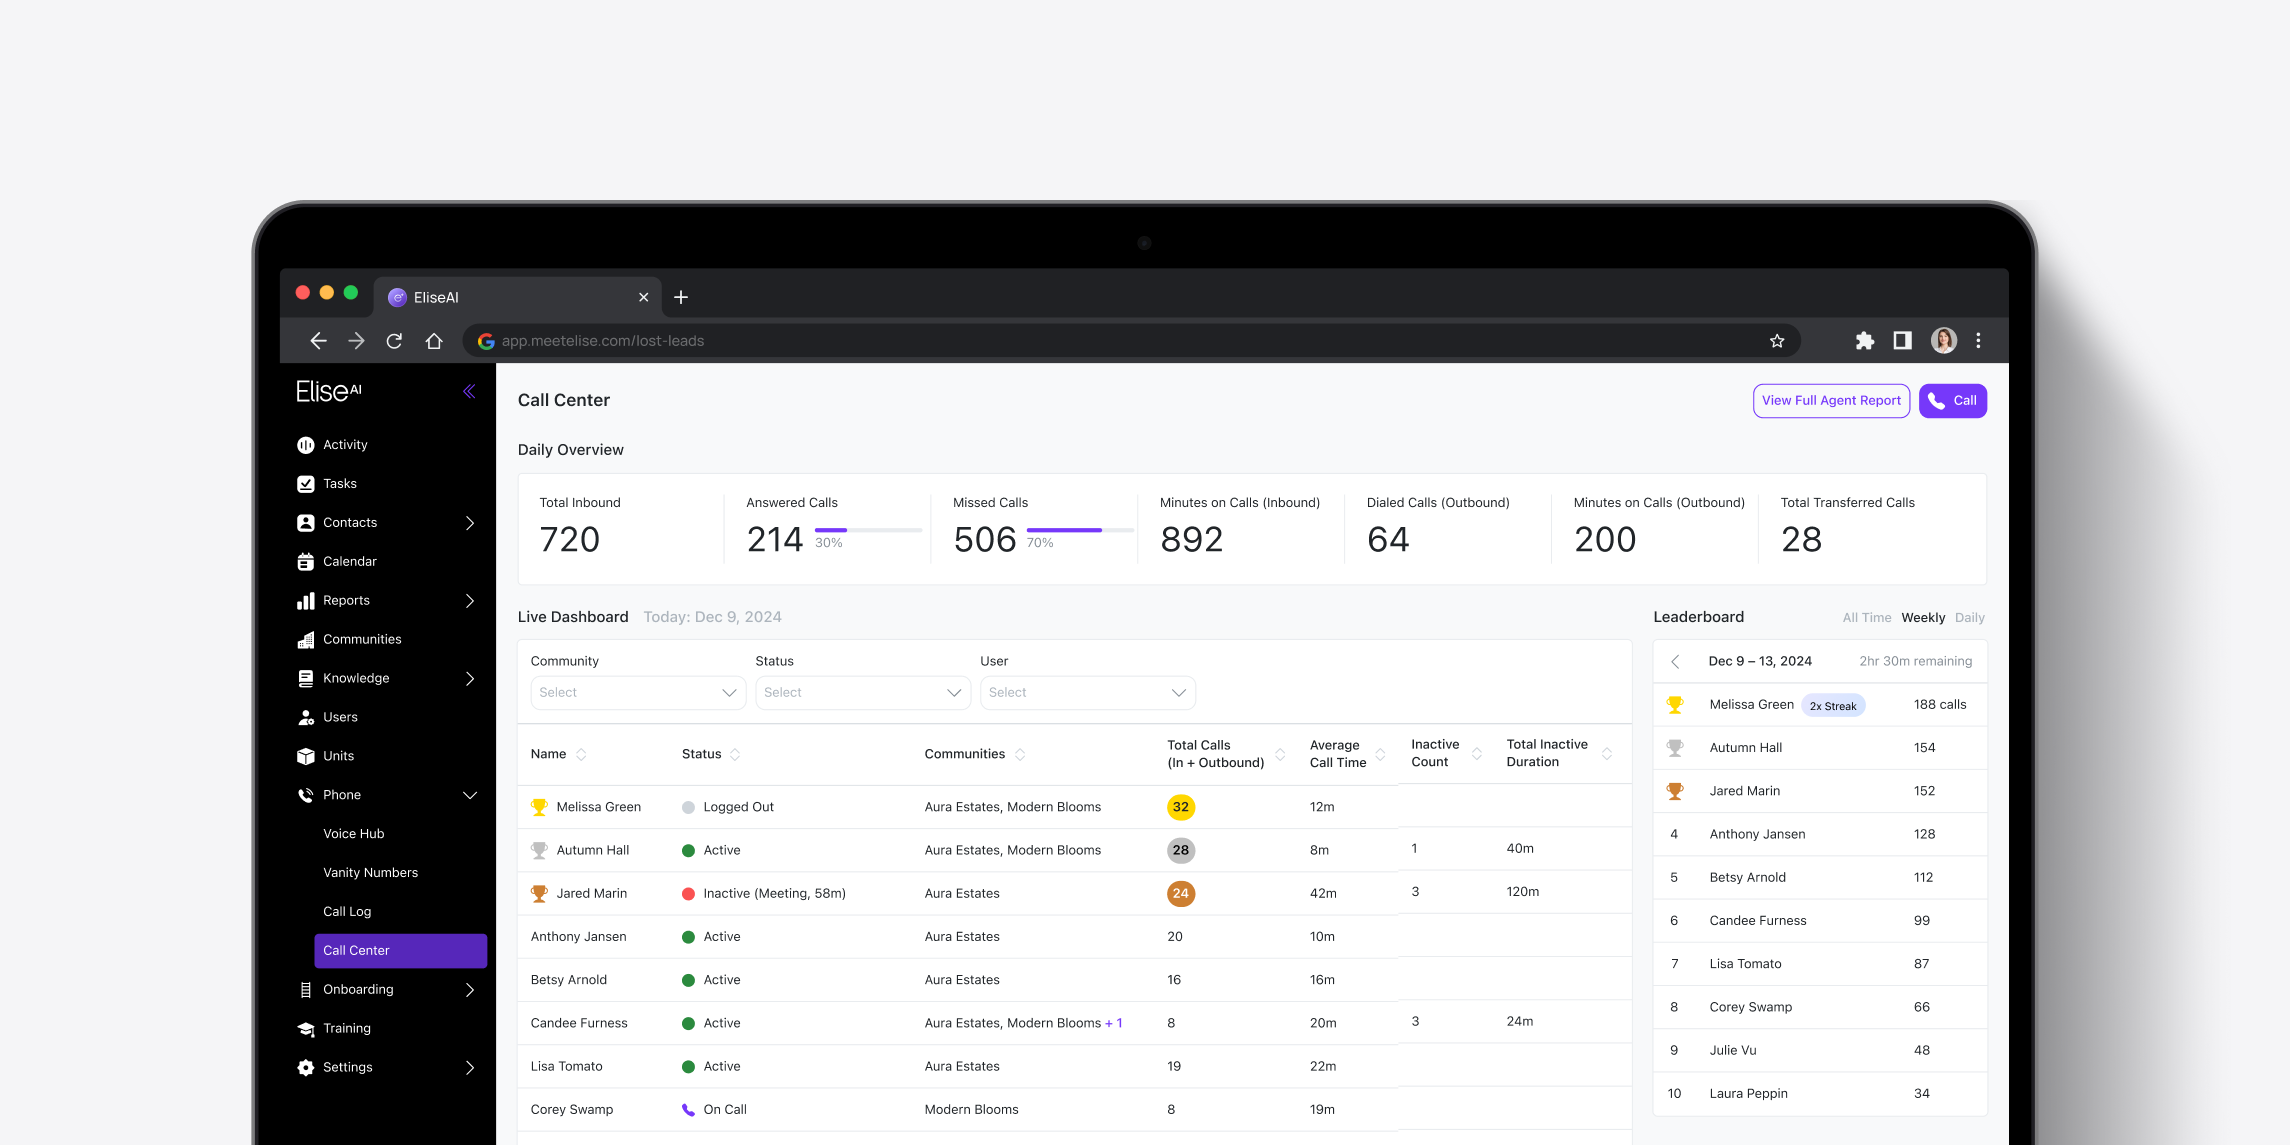The width and height of the screenshot is (2290, 1145).
Task: Click the Missed Calls 70% progress bar
Action: [1079, 530]
